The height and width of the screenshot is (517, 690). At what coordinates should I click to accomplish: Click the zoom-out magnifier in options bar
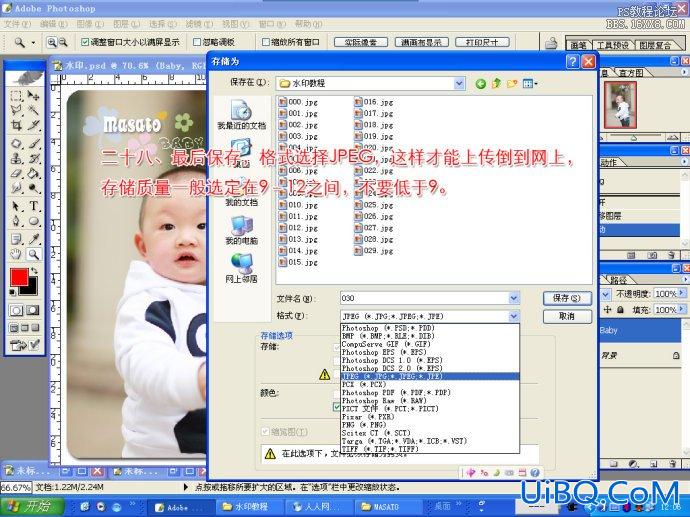pos(63,42)
